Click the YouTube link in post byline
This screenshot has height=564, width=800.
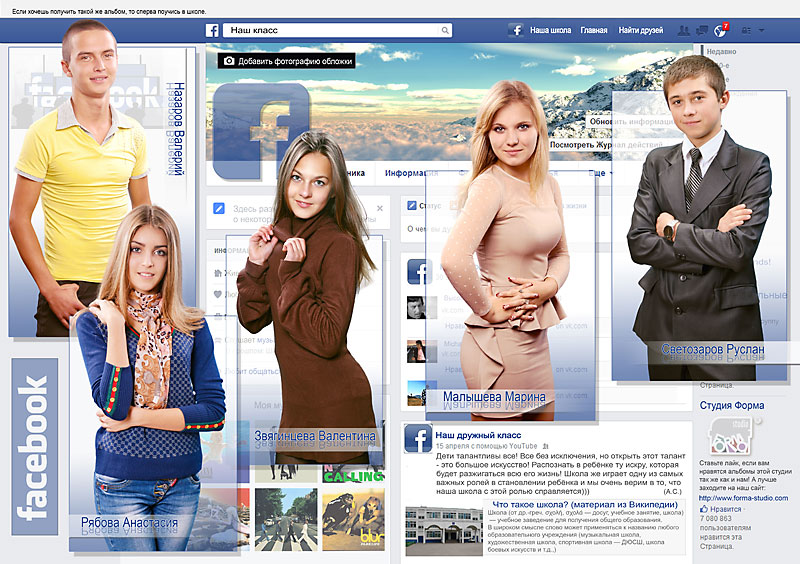(x=523, y=446)
